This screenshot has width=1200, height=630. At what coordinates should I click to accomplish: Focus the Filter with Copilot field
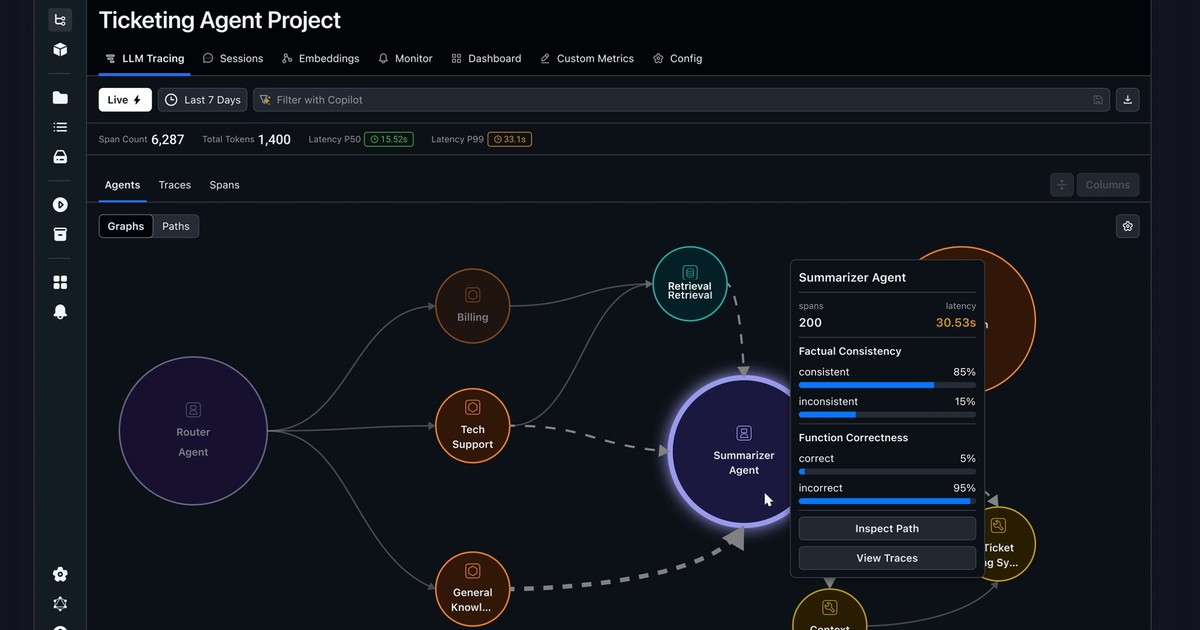[682, 100]
